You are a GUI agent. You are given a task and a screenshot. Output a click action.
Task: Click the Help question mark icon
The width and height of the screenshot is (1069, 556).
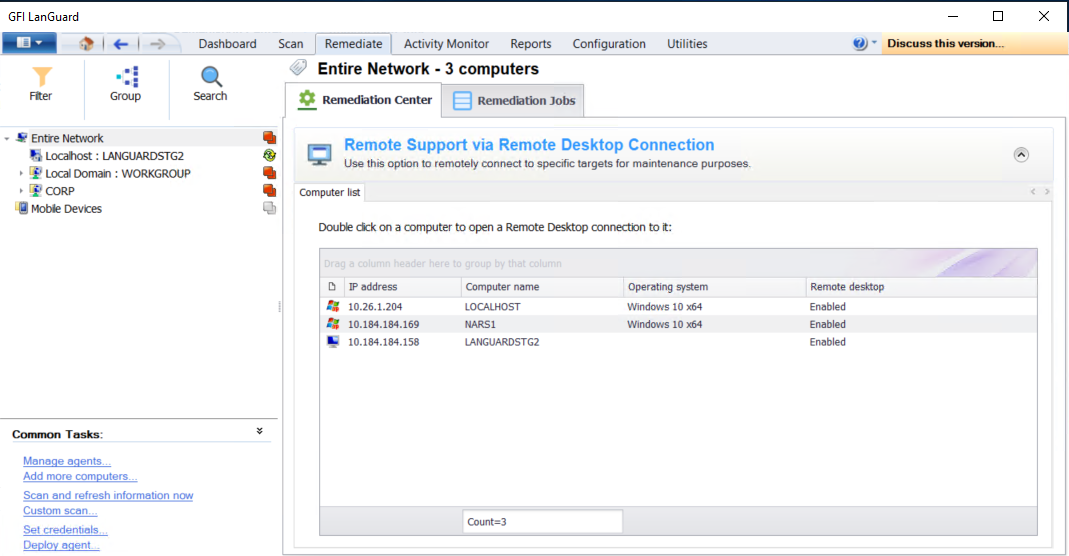point(859,43)
